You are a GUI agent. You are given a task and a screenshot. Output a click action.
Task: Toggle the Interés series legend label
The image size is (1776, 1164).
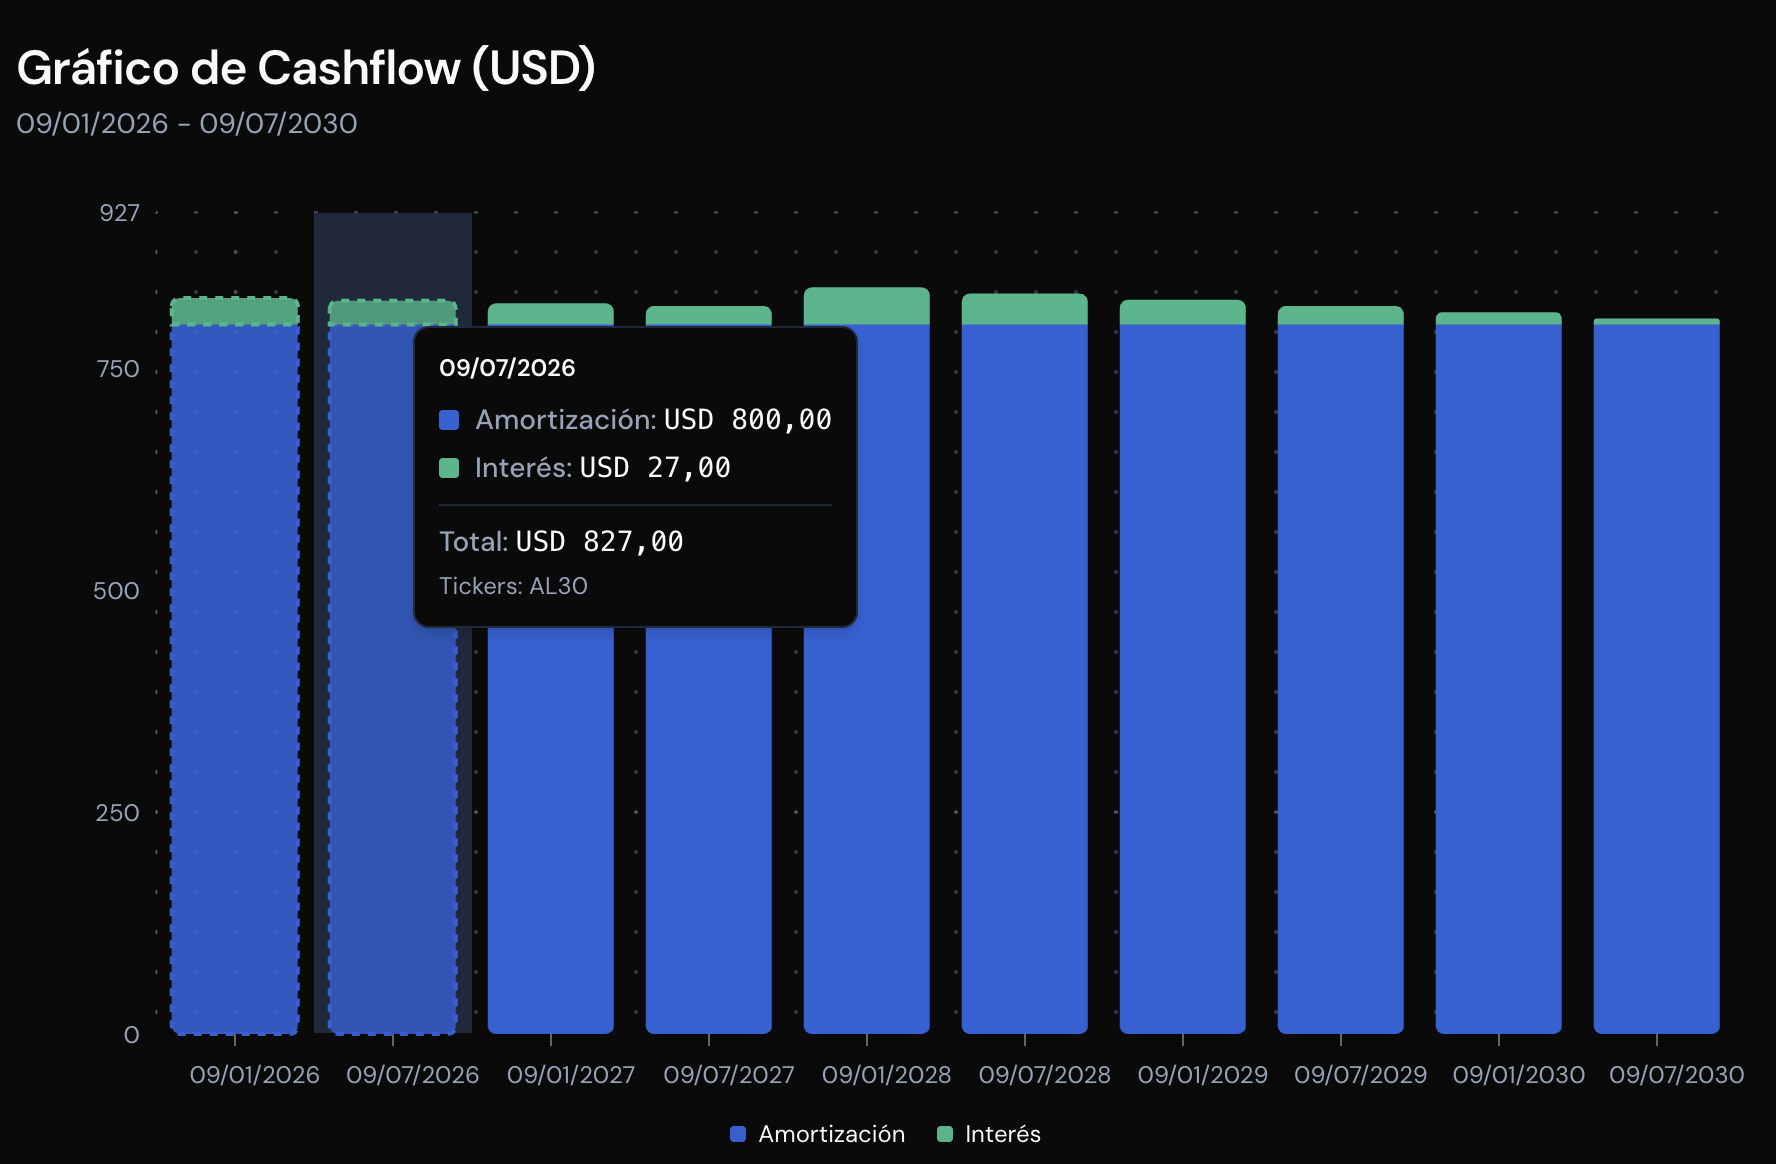tap(1002, 1134)
